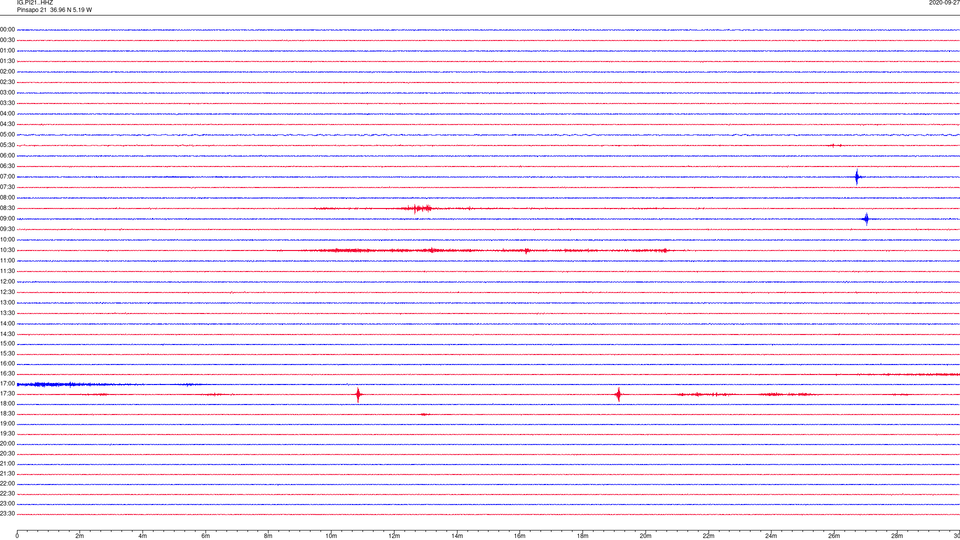Image resolution: width=960 pixels, height=540 pixels.
Task: Click the 16m tick label on the axis
Action: [x=520, y=536]
